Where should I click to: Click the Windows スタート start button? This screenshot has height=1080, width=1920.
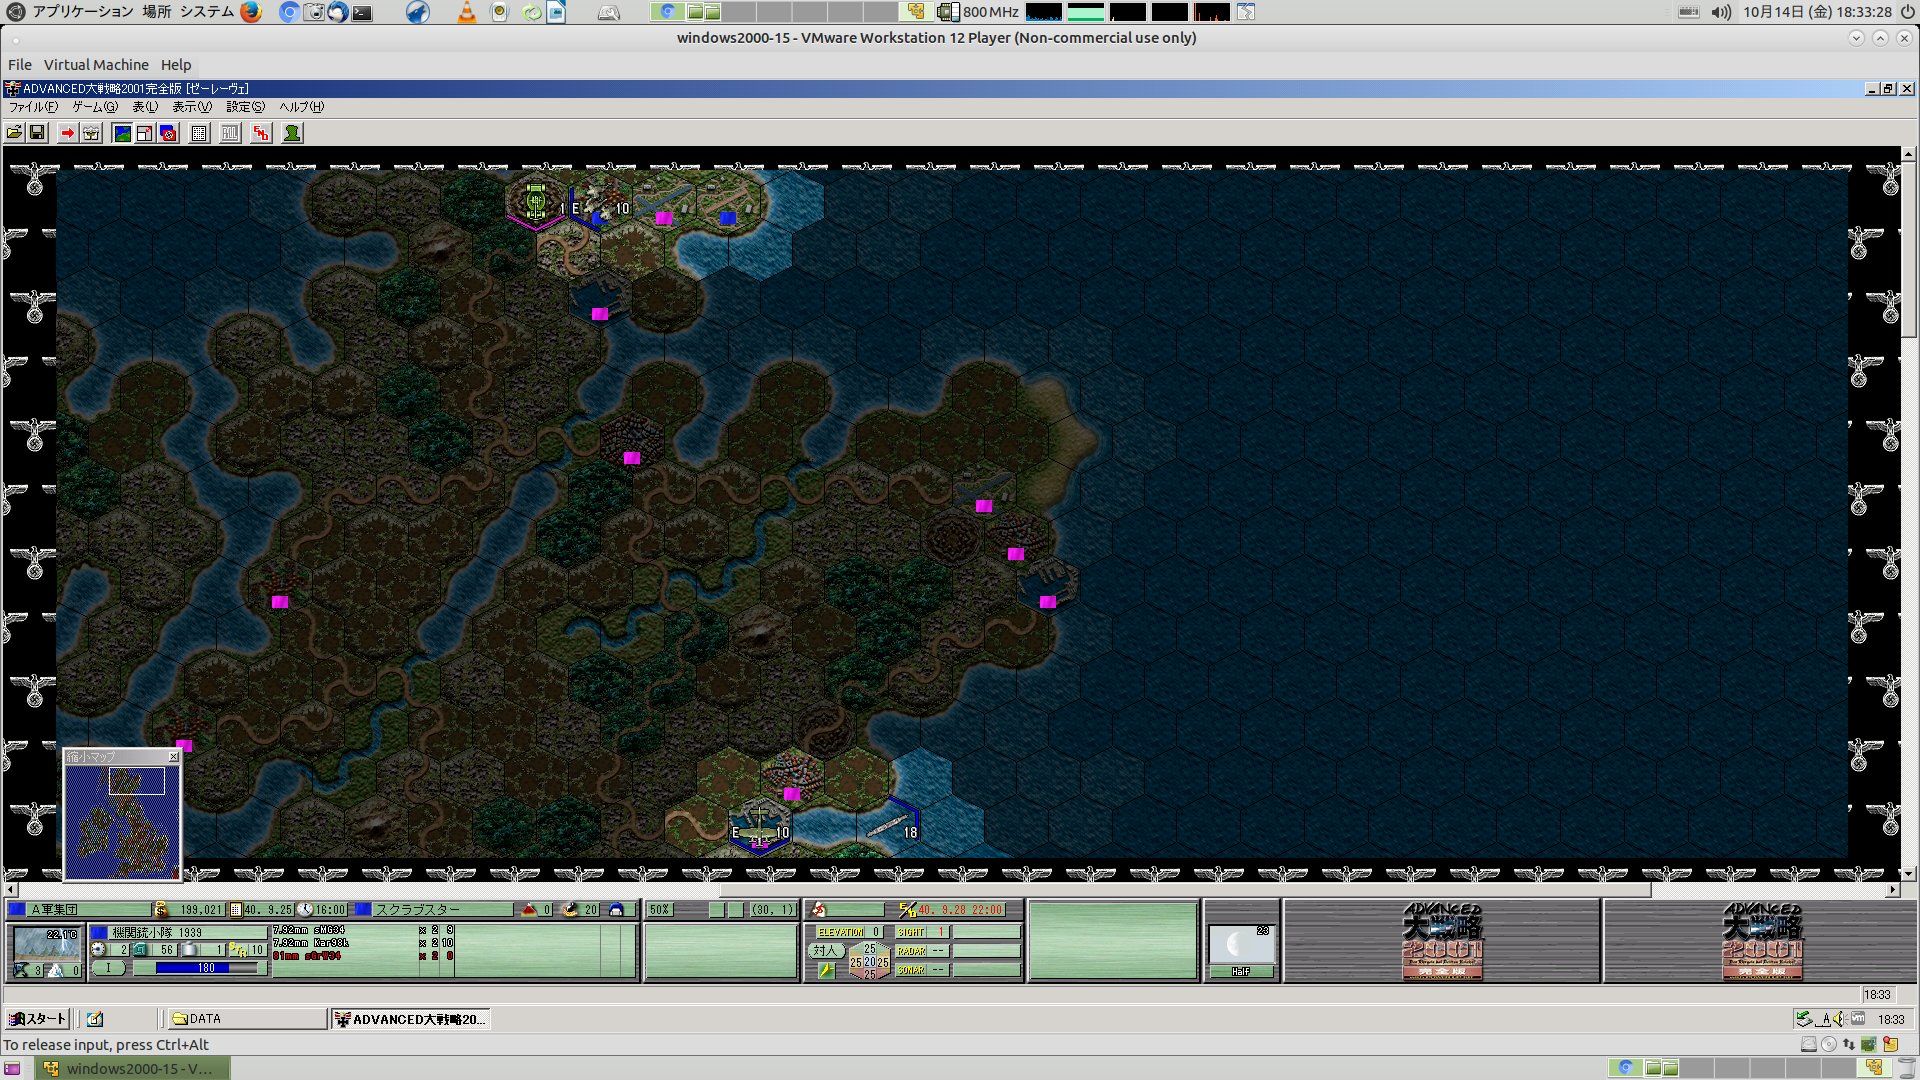point(37,1019)
